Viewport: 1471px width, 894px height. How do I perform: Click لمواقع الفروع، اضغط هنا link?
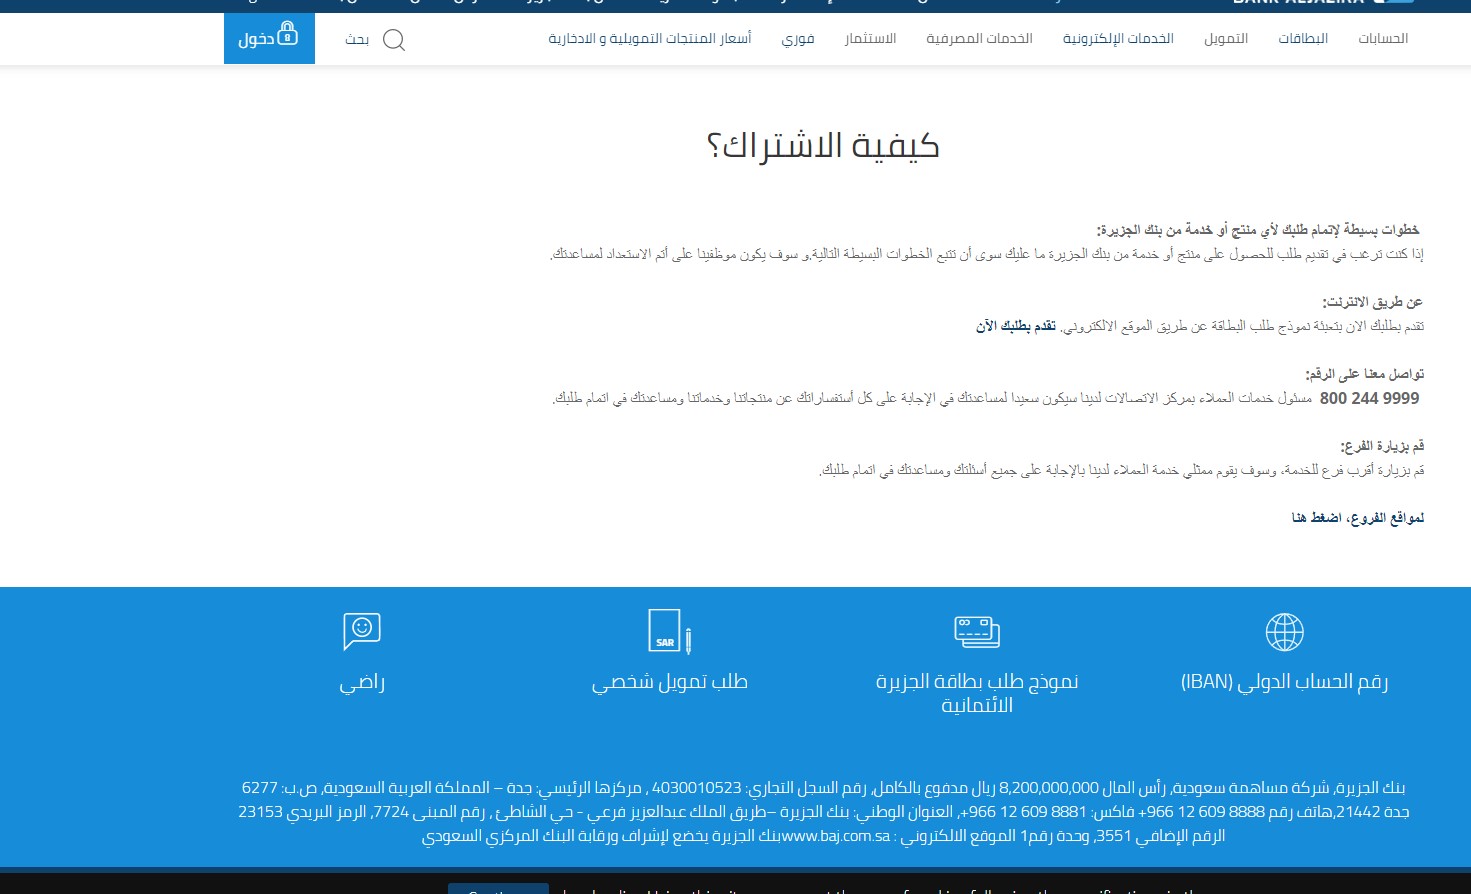click(x=1358, y=518)
